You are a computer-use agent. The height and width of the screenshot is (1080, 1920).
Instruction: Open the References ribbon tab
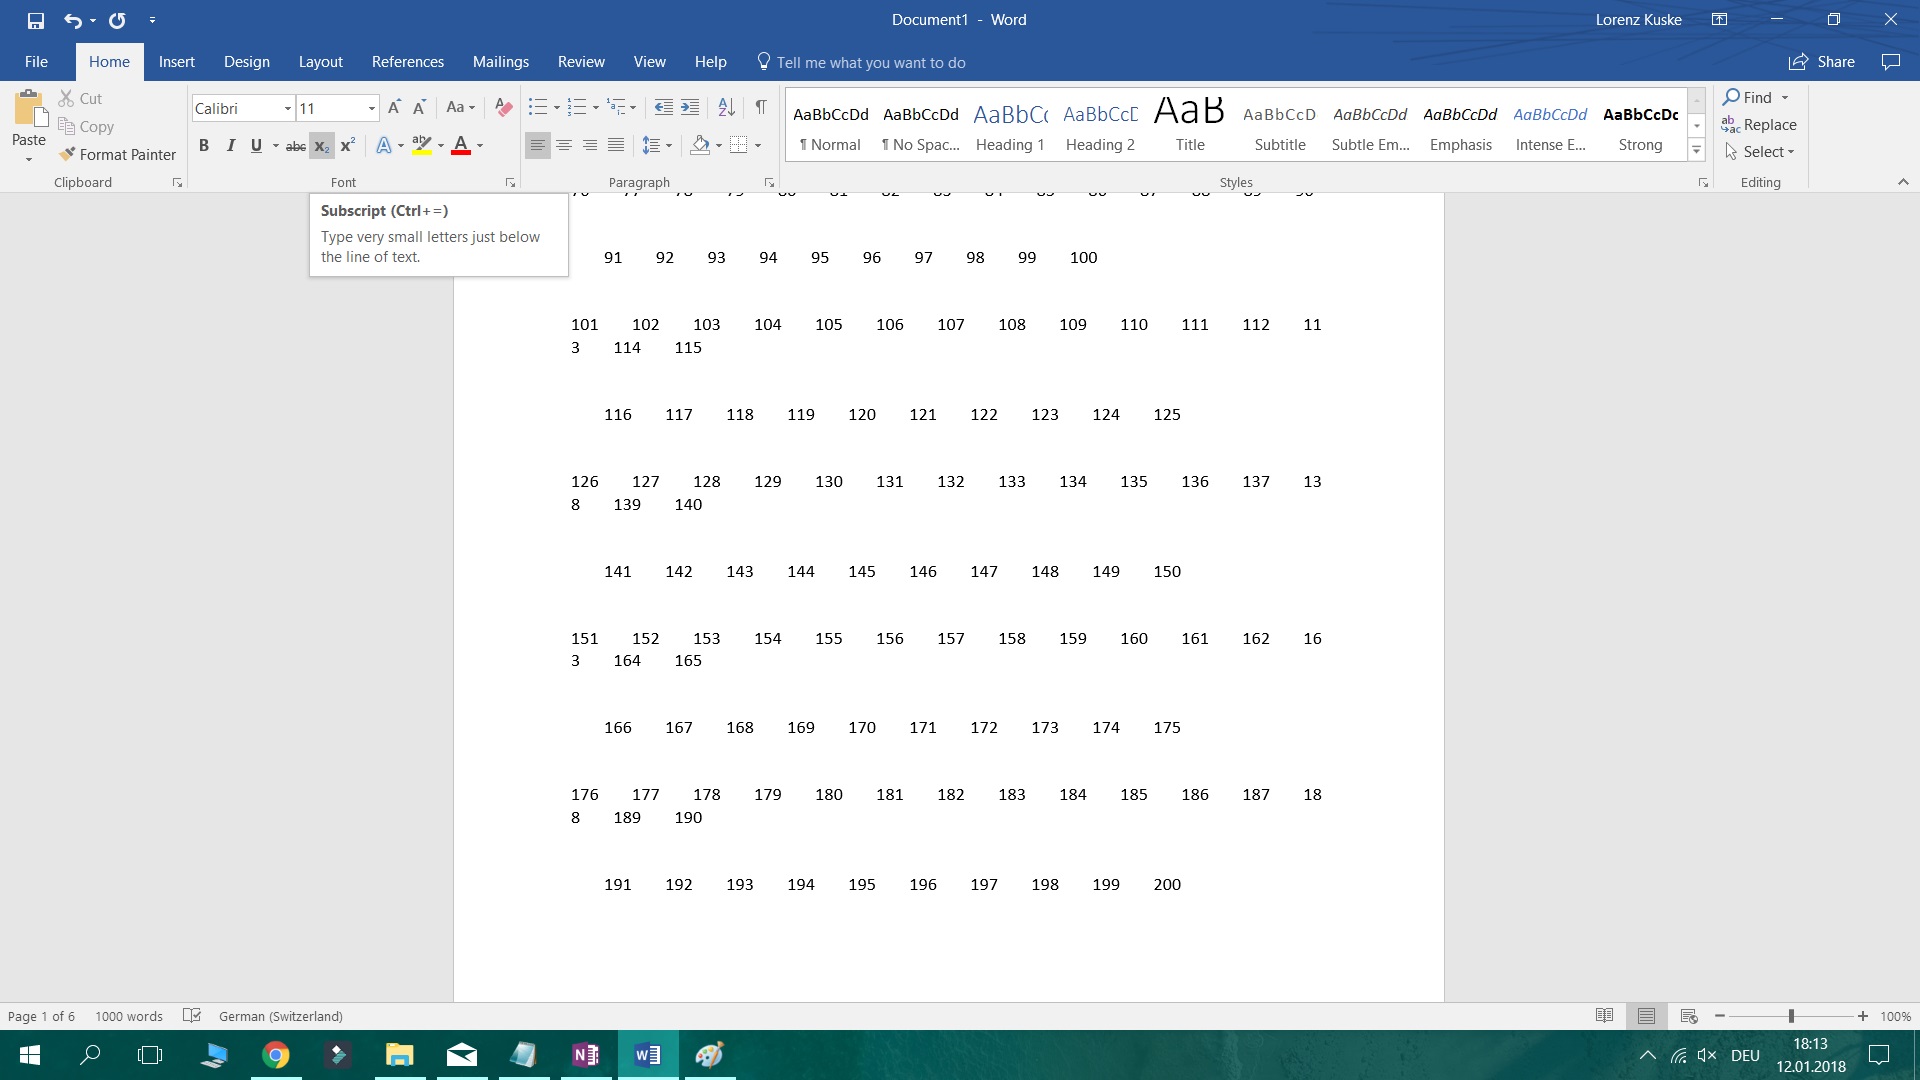pyautogui.click(x=407, y=62)
